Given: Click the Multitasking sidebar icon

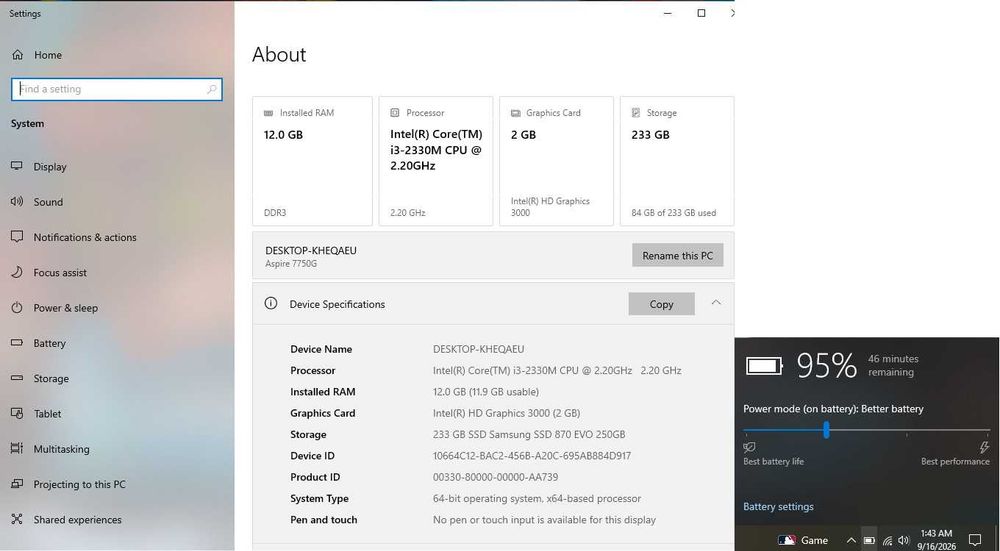Looking at the screenshot, I should click(17, 448).
